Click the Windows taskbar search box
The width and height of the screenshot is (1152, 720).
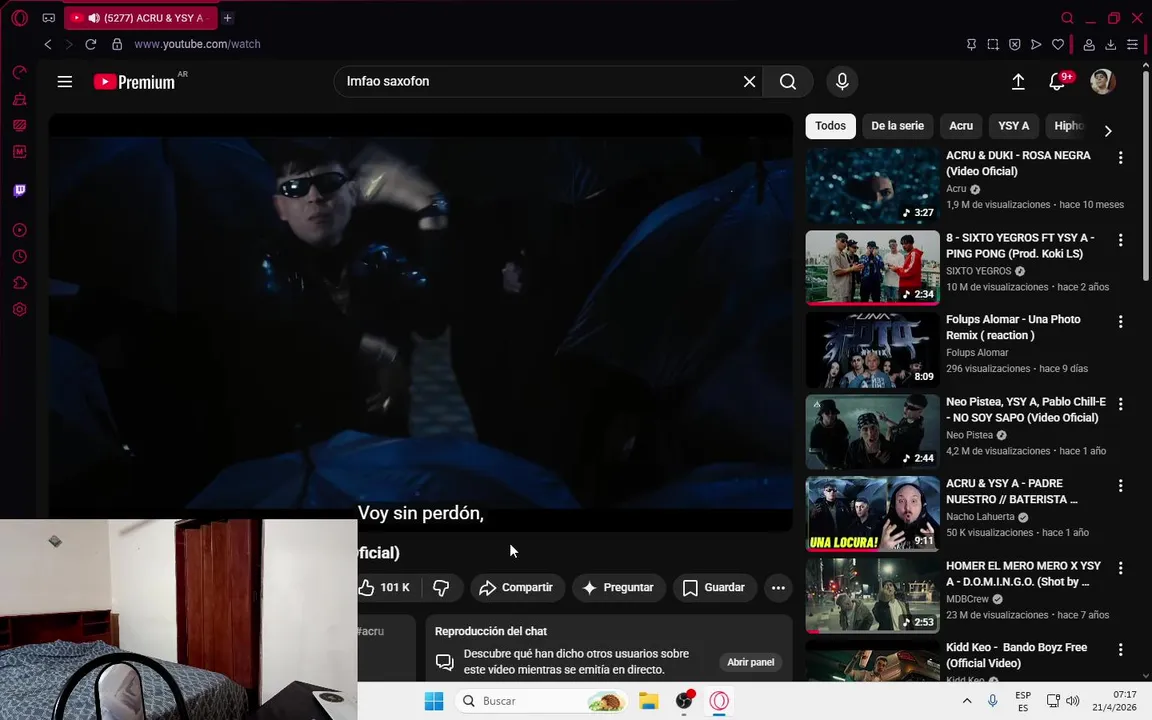pos(542,701)
